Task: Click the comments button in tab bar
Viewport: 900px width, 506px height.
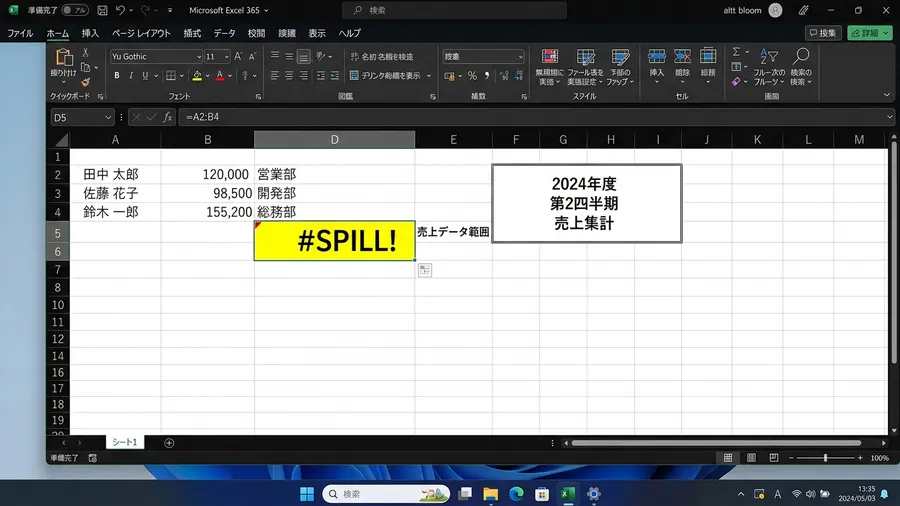Action: coord(823,33)
